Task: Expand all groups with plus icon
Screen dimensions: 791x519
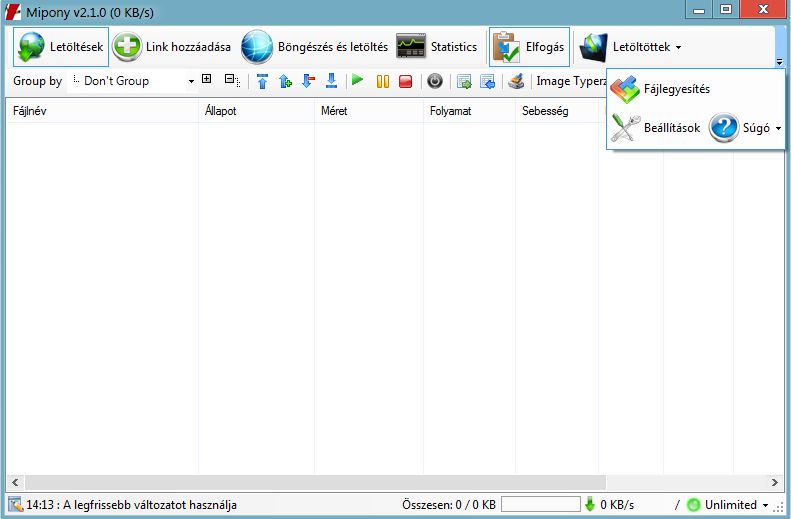Action: tap(206, 79)
